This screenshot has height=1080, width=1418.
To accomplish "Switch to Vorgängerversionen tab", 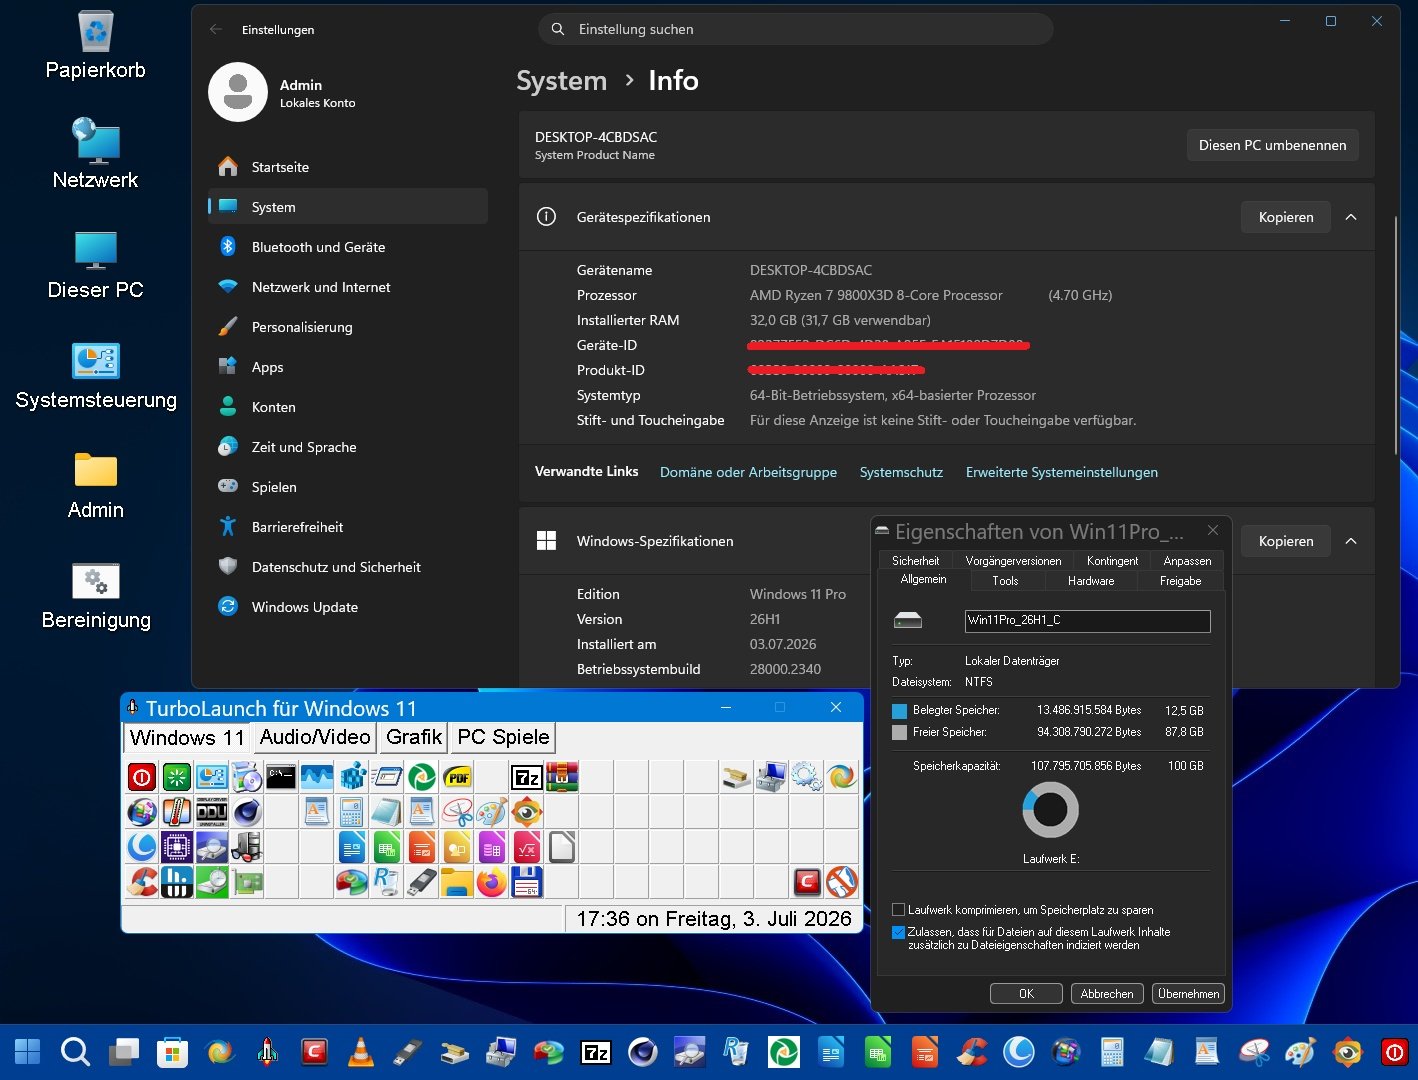I will tap(1013, 561).
